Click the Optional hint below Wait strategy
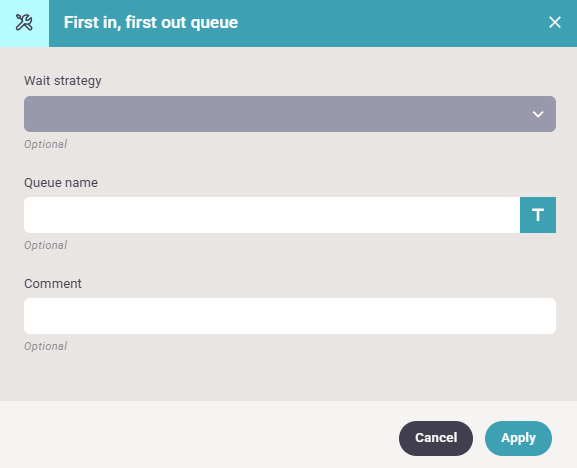 [x=46, y=144]
